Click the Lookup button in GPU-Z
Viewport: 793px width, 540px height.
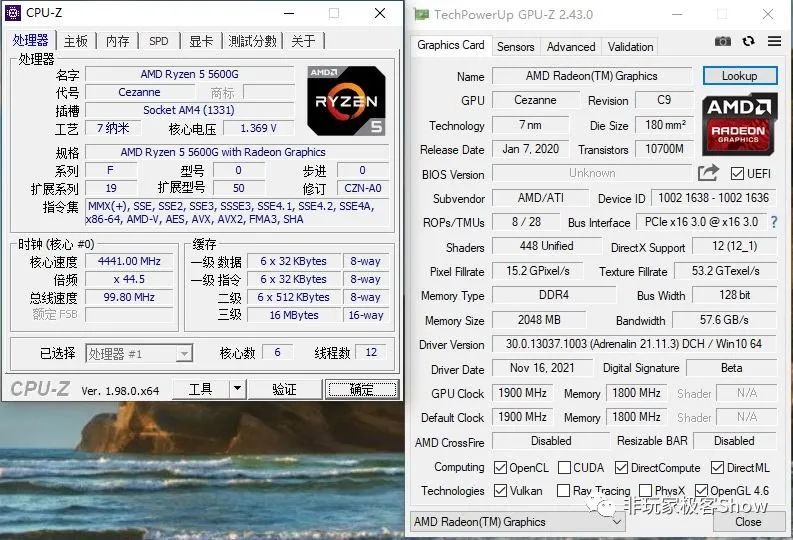739,76
